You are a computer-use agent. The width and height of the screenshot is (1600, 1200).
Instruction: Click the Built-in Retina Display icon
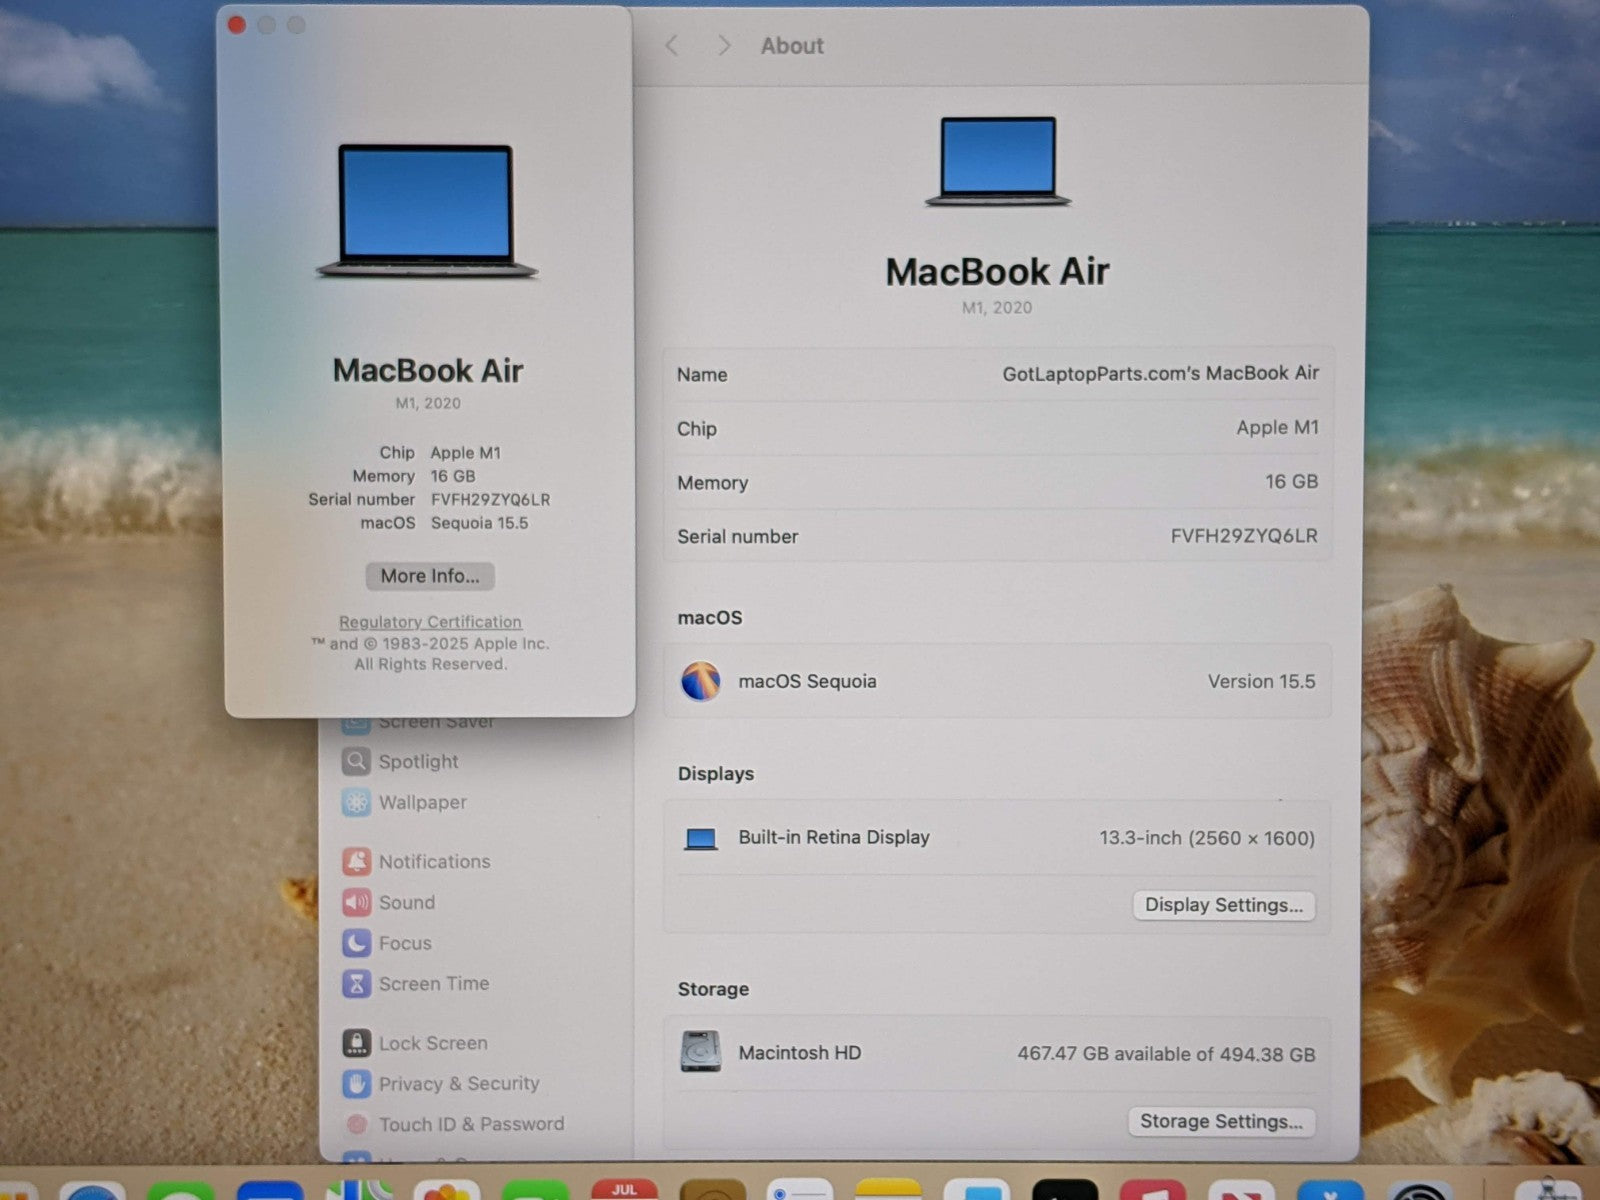700,839
